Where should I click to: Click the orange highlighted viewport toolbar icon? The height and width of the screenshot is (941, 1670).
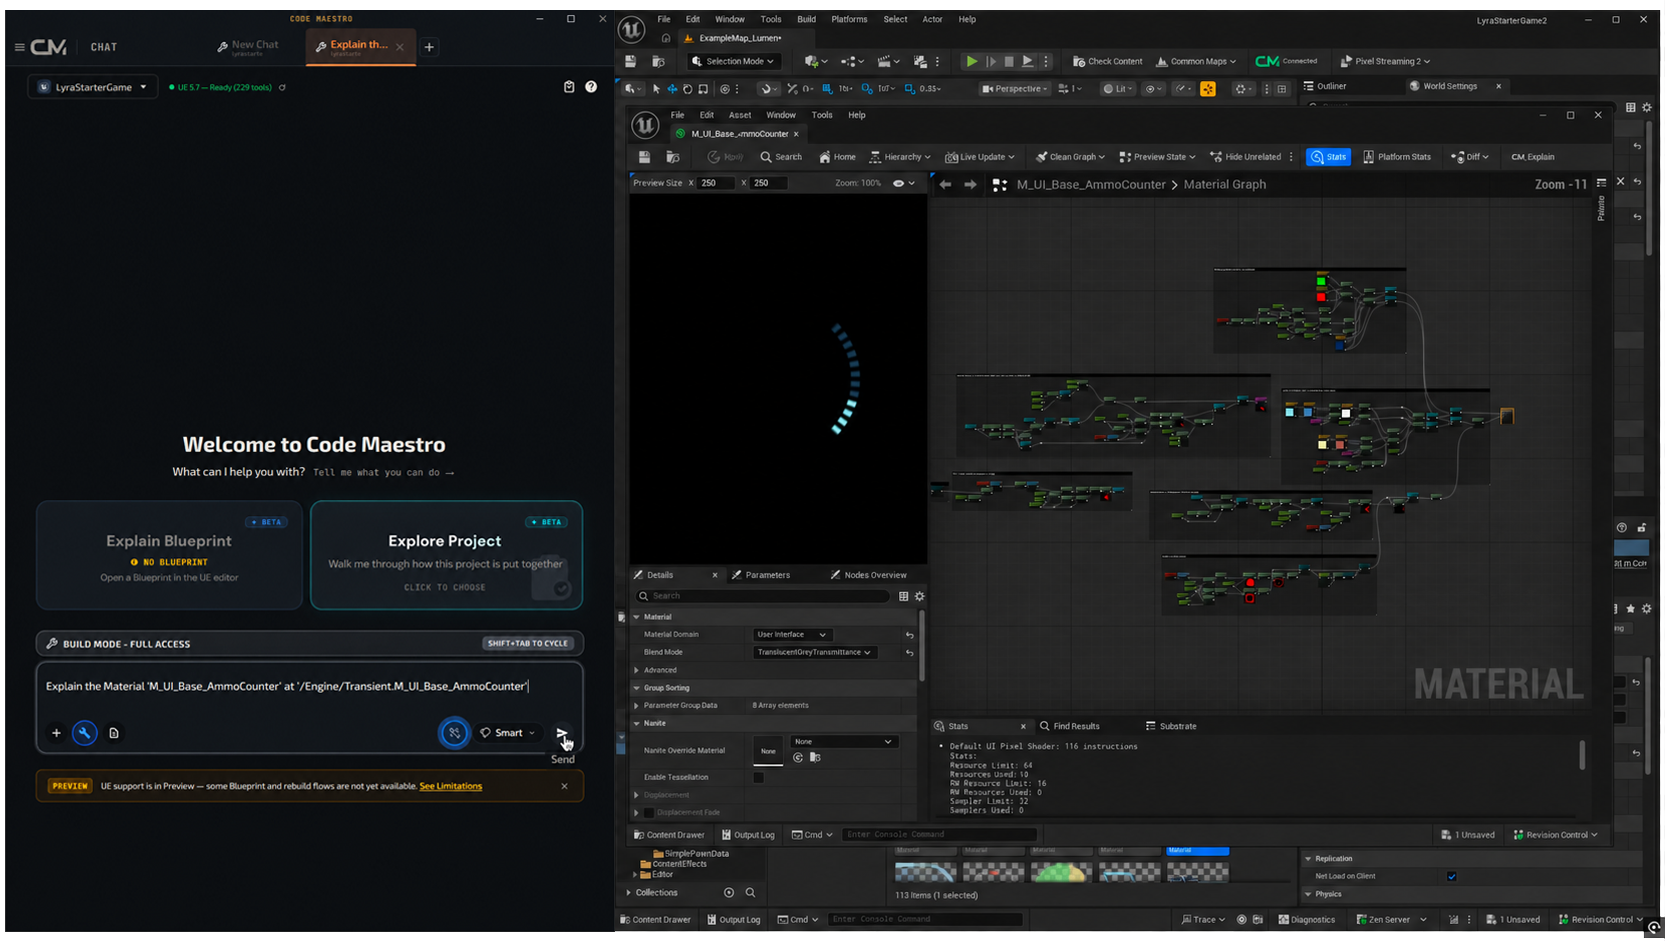1208,89
